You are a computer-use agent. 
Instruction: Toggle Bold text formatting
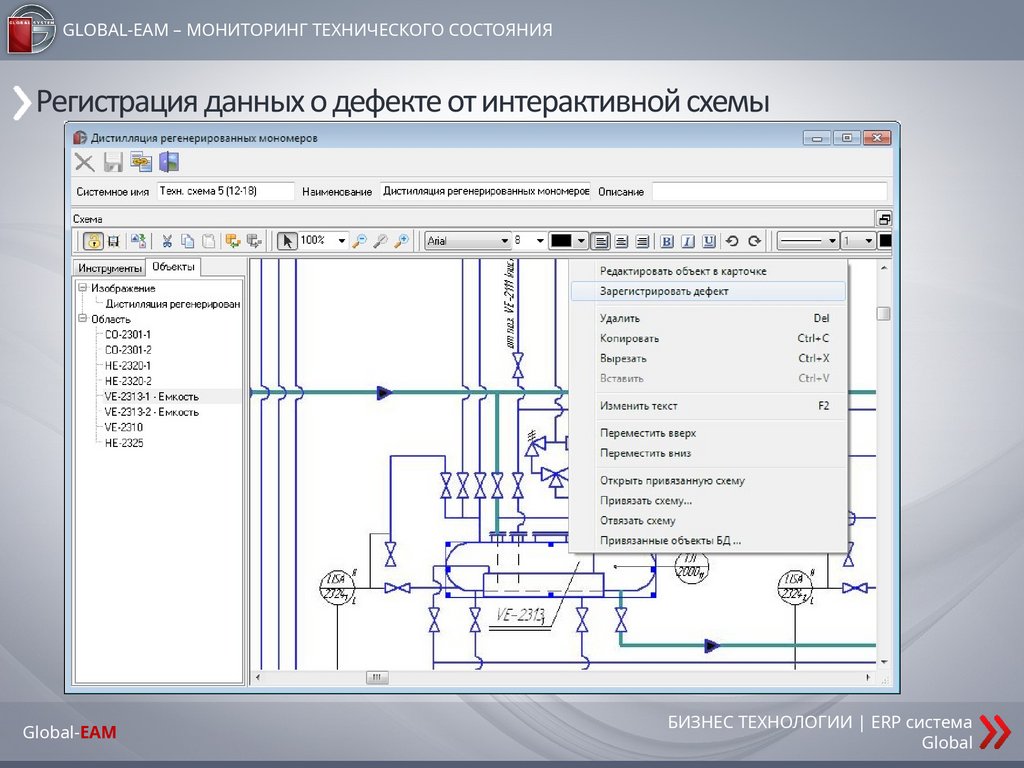pos(667,241)
